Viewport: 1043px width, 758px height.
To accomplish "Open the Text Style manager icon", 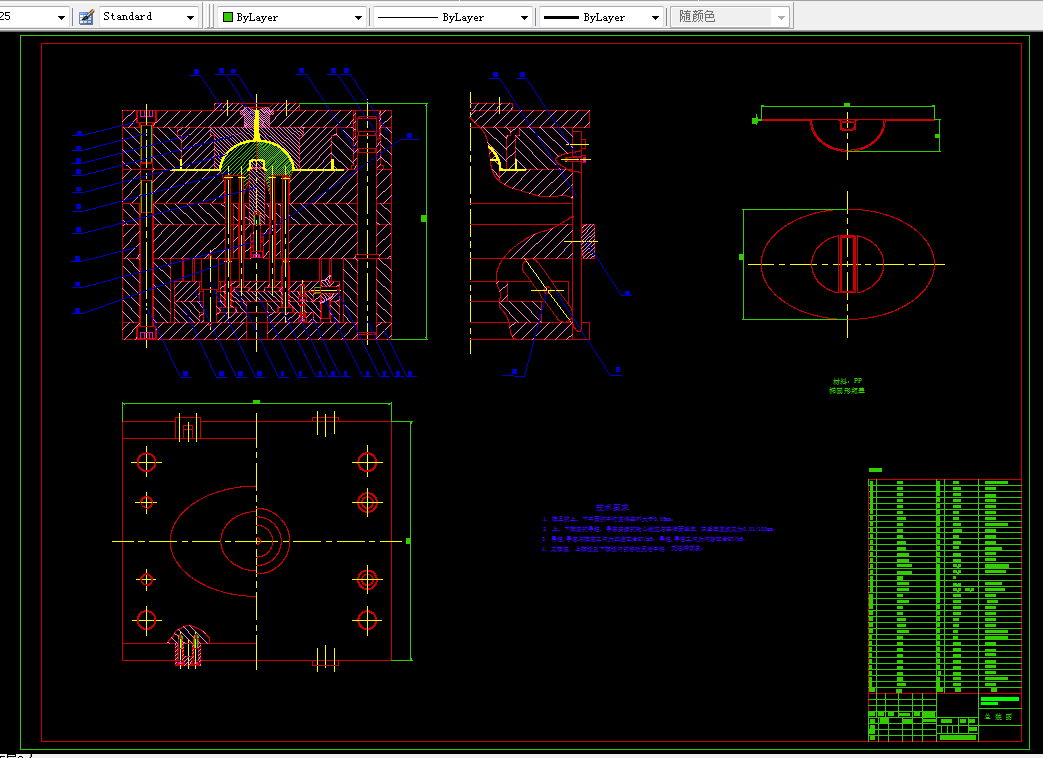I will [86, 17].
